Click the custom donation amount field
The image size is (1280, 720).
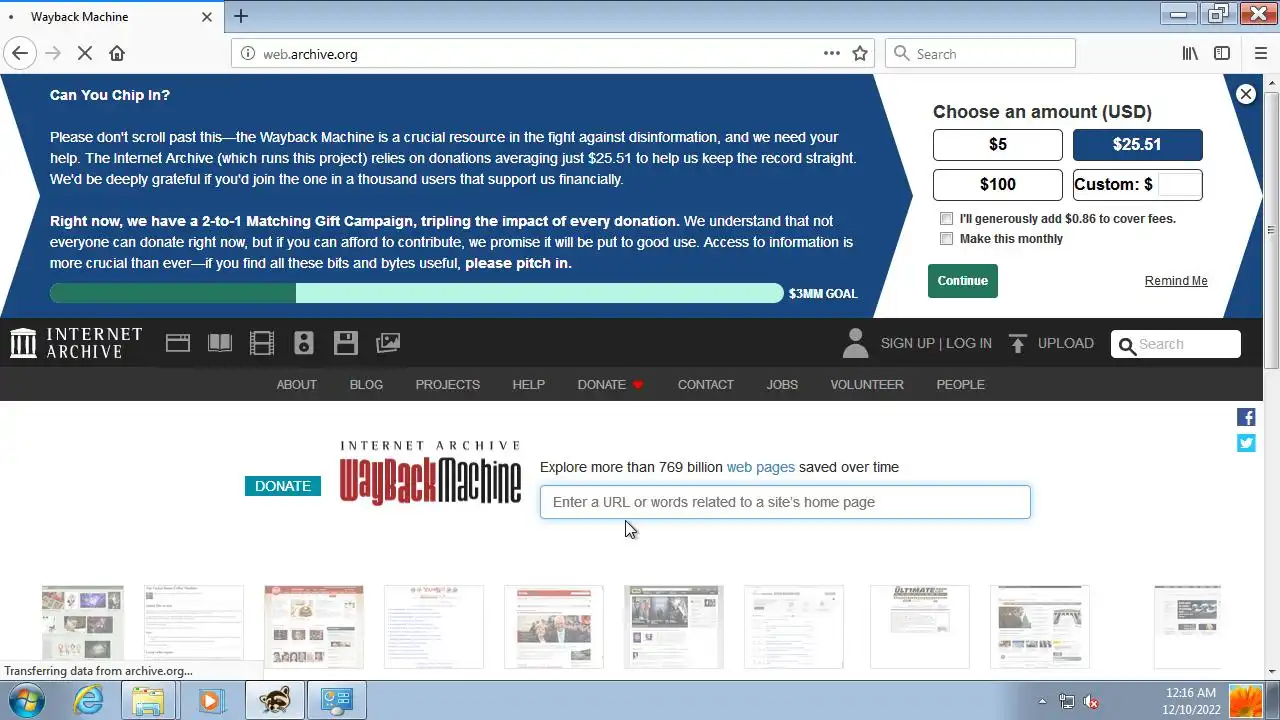click(1178, 184)
